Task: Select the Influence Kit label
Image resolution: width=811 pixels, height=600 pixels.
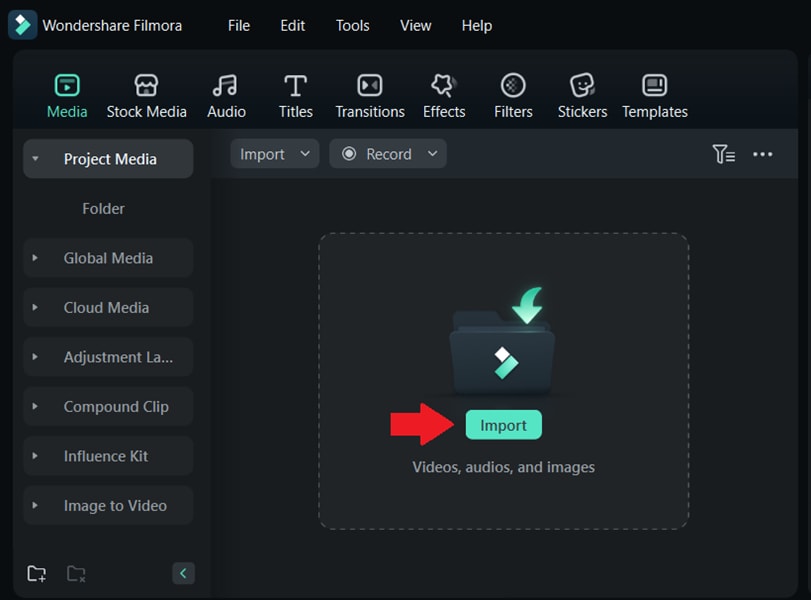Action: [106, 456]
